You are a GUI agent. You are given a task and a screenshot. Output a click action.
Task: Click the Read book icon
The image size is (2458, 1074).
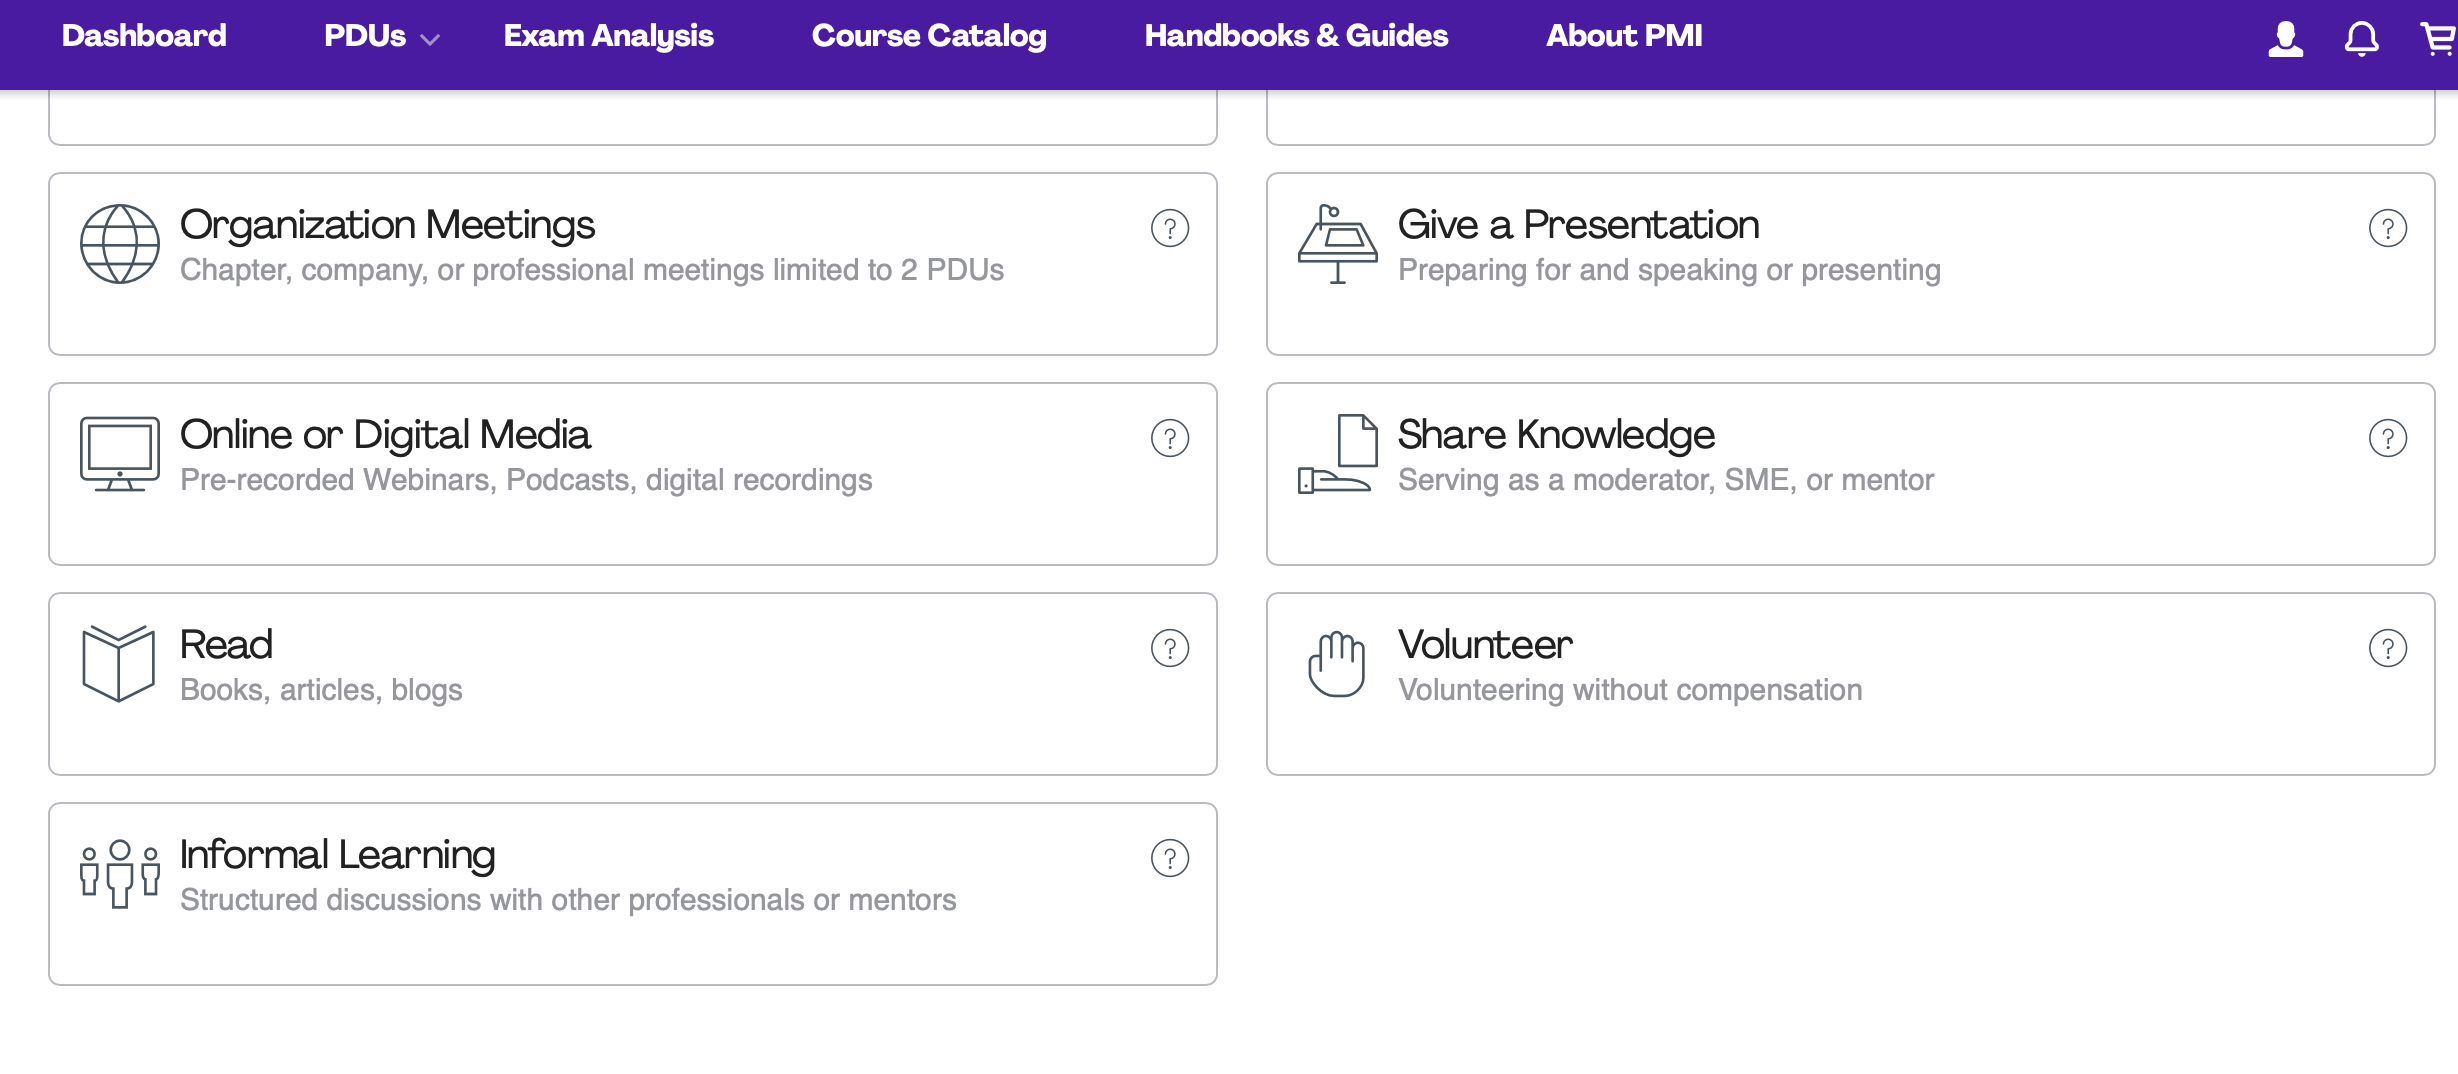pyautogui.click(x=119, y=663)
